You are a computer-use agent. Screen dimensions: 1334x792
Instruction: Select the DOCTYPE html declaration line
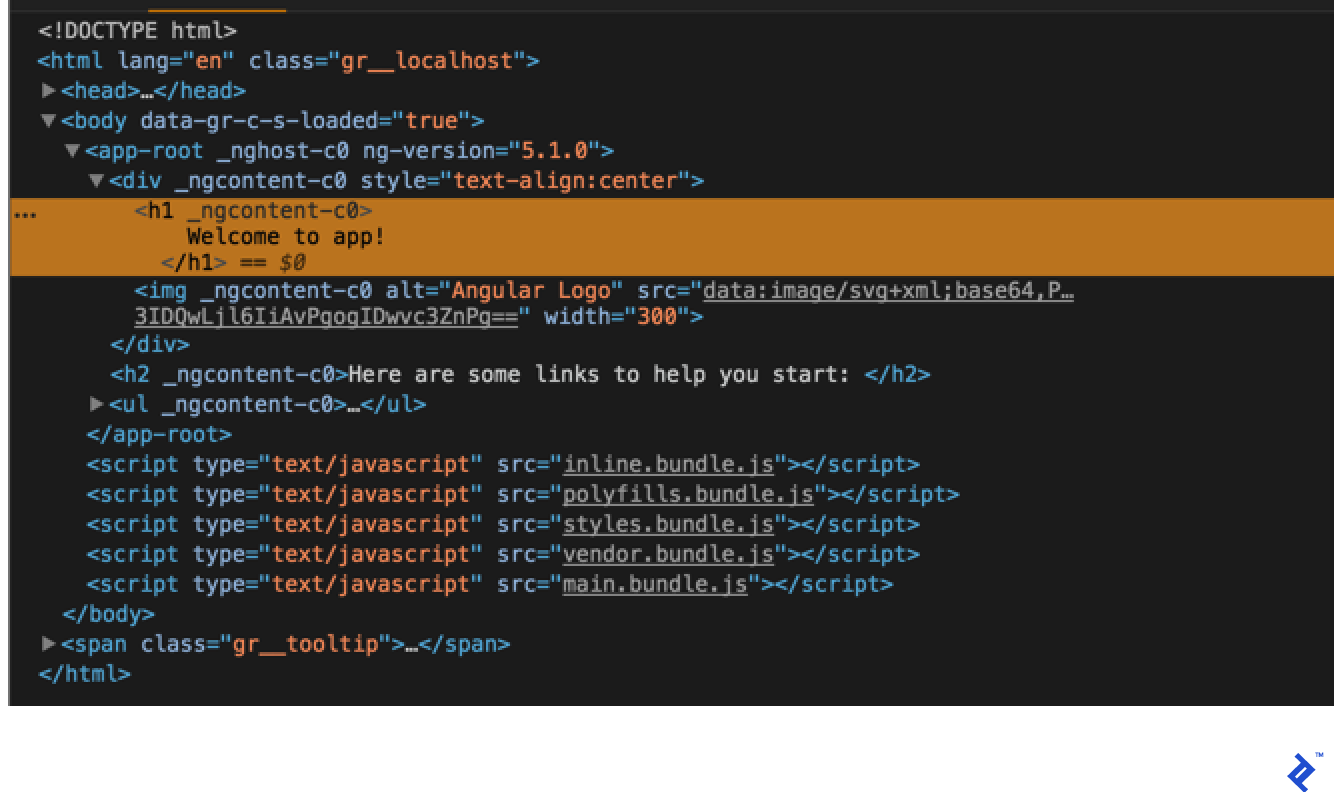point(137,31)
